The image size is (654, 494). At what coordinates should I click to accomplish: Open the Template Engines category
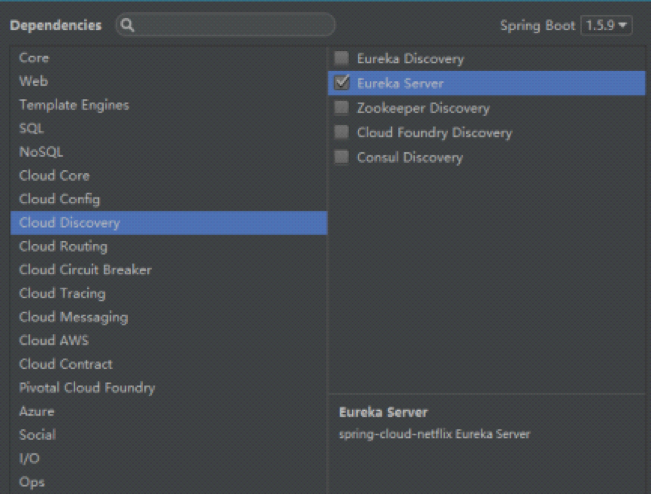coord(169,105)
